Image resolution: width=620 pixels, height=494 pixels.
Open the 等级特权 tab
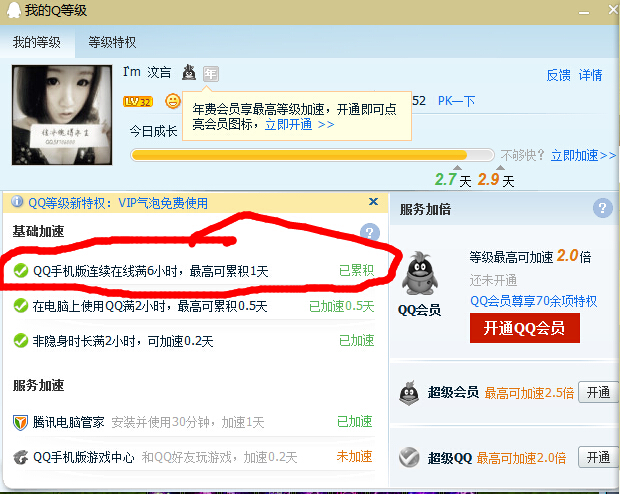pyautogui.click(x=112, y=42)
